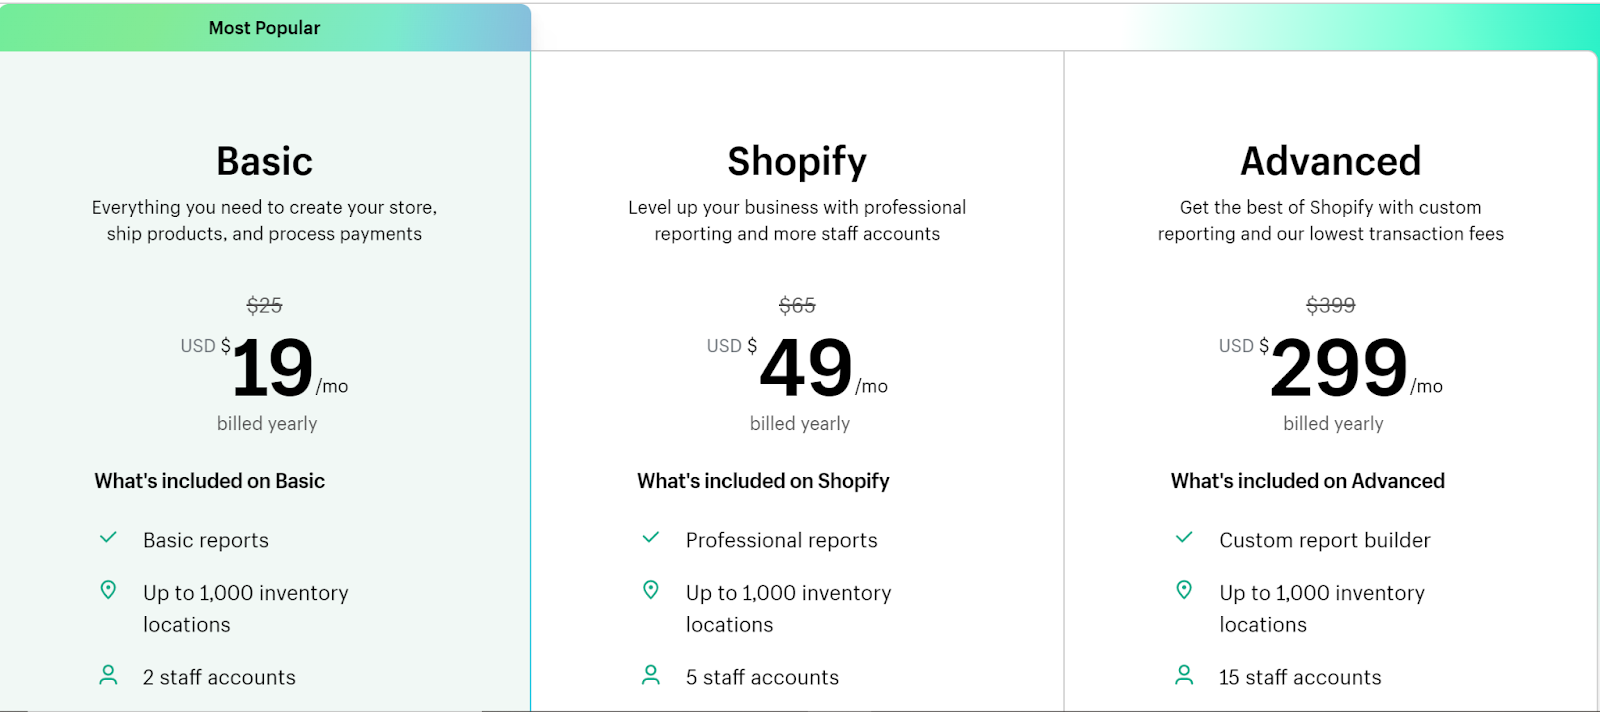Click the person icon next to 5 staff accounts

click(651, 676)
